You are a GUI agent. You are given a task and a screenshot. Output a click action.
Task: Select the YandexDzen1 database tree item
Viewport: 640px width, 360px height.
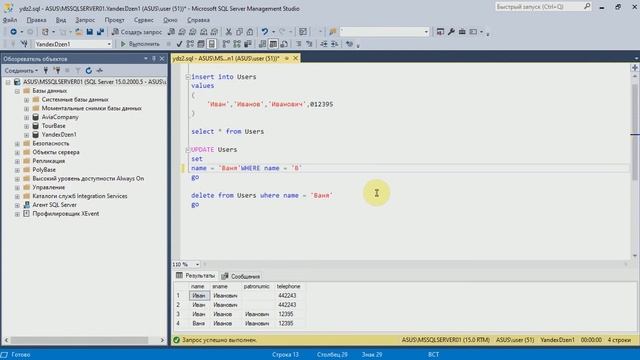click(59, 135)
